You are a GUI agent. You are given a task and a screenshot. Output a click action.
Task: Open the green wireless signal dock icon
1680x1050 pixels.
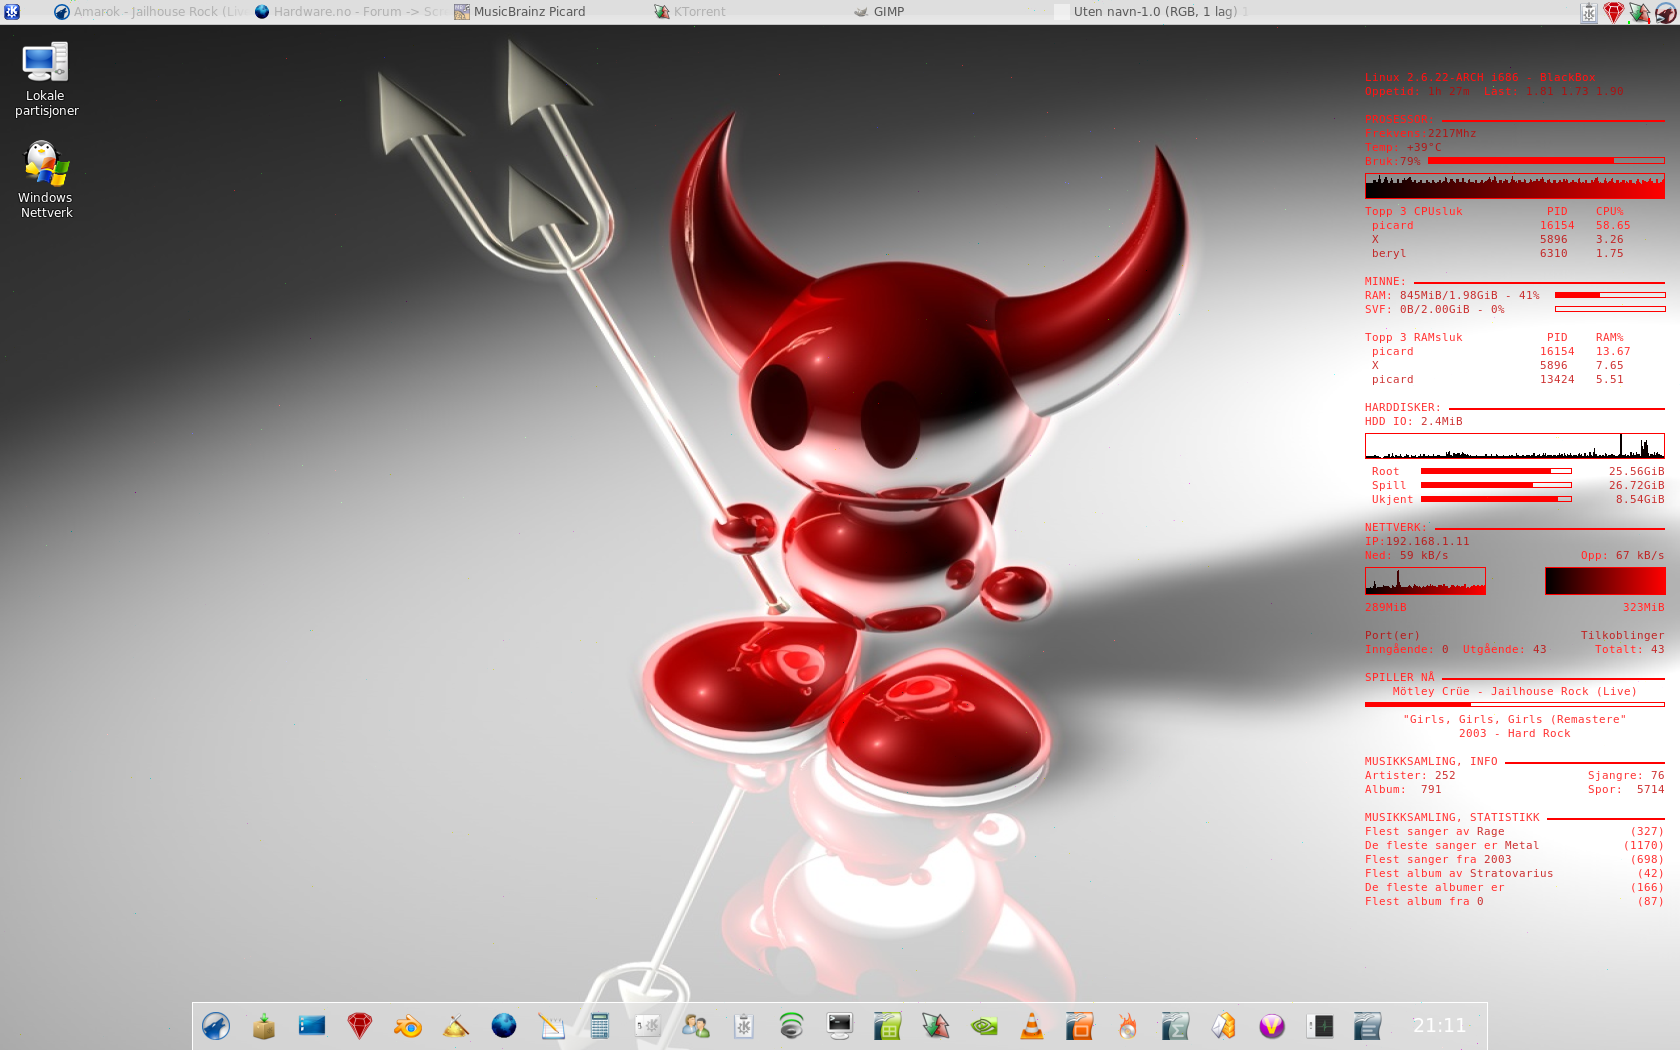[x=792, y=1026]
